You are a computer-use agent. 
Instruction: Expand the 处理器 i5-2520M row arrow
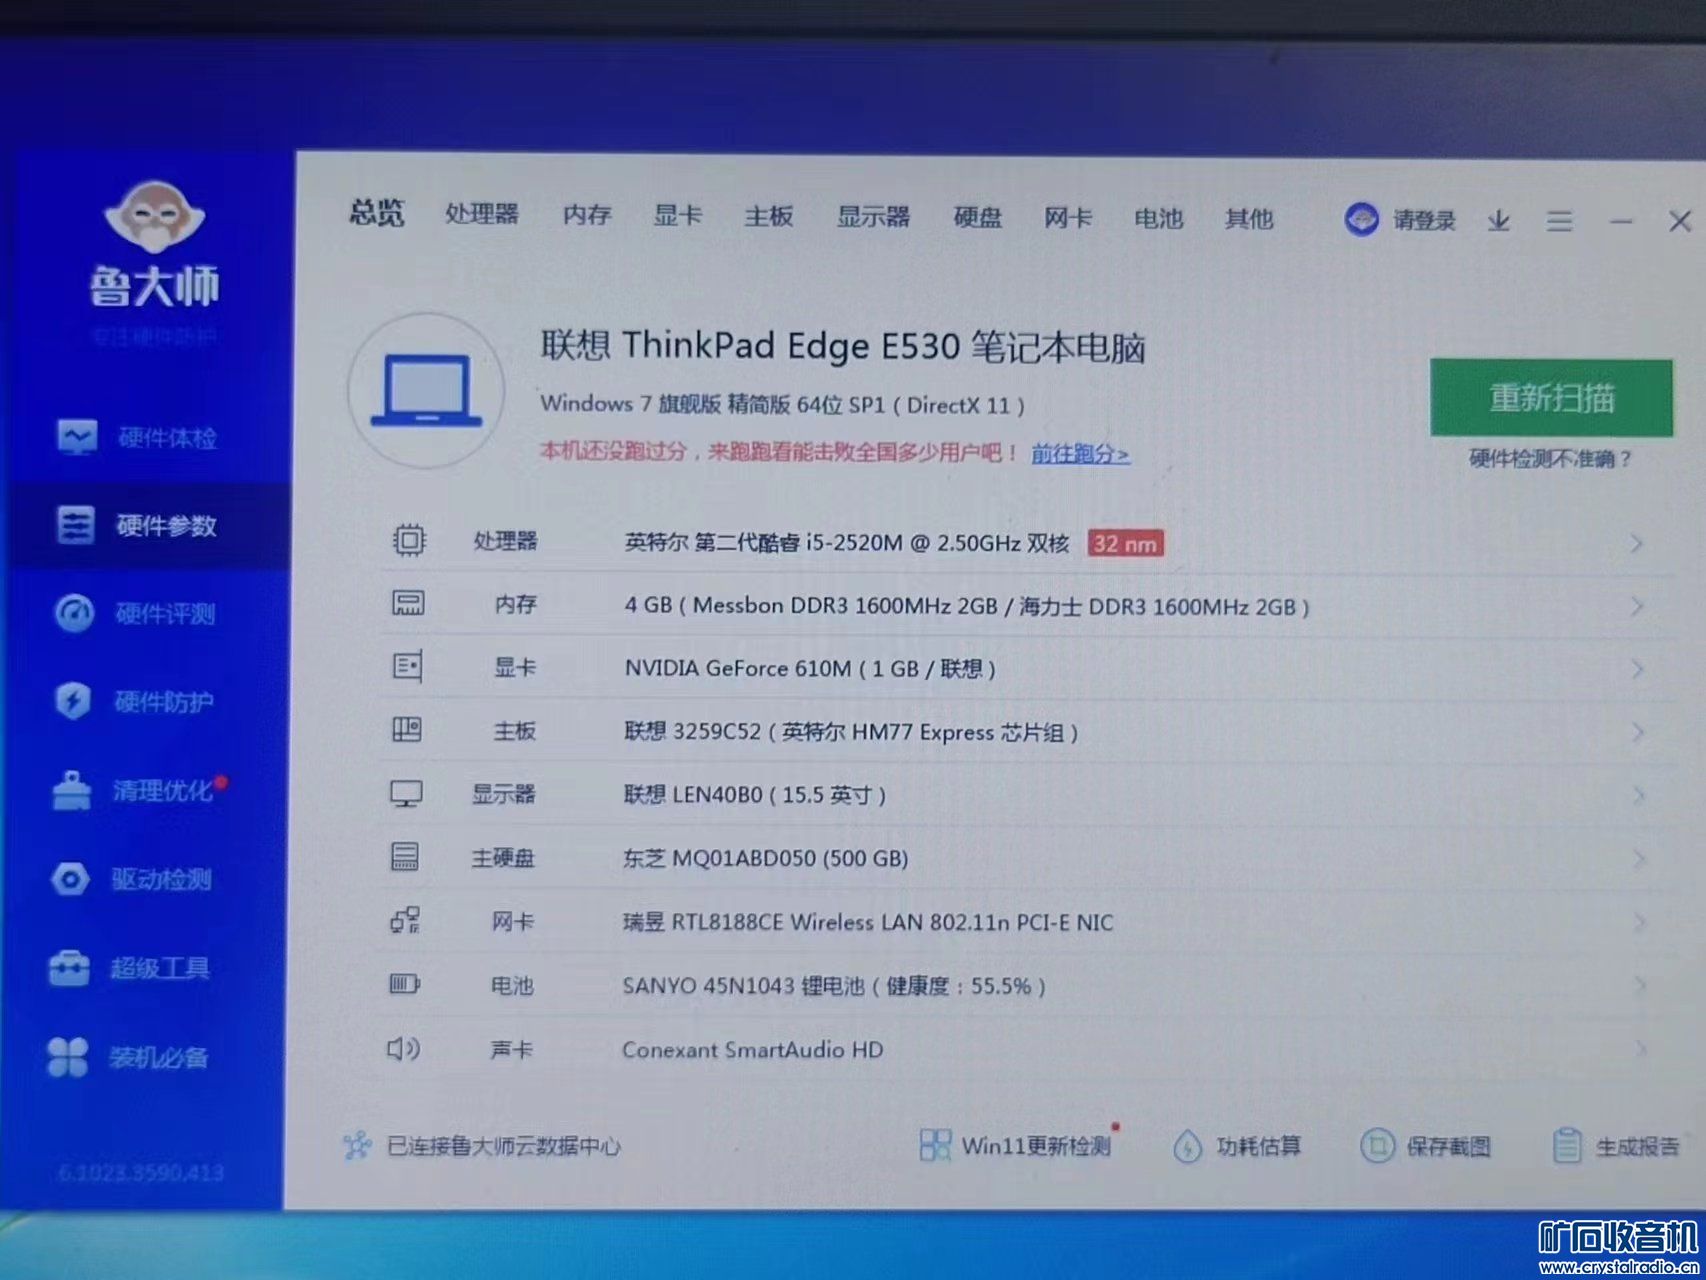(1636, 543)
